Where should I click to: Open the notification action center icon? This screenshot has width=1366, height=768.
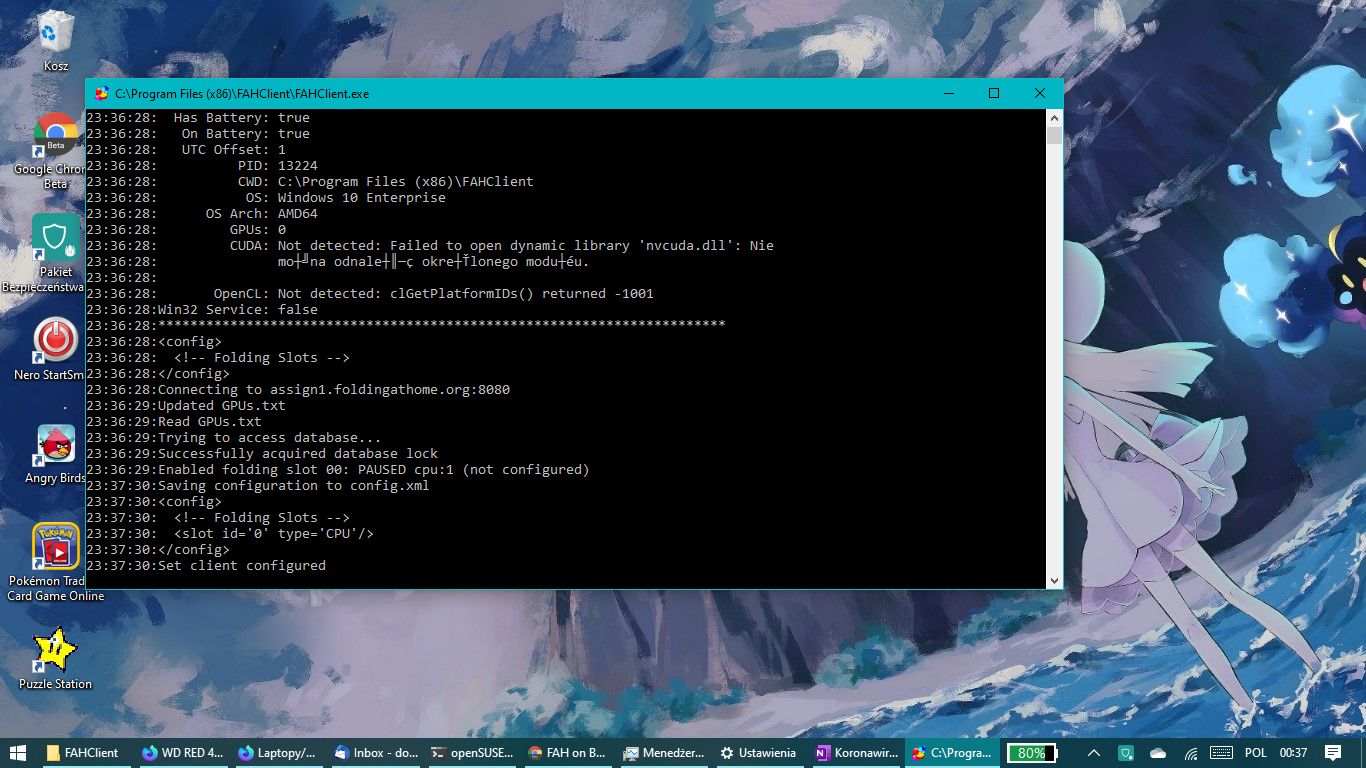[x=1333, y=753]
